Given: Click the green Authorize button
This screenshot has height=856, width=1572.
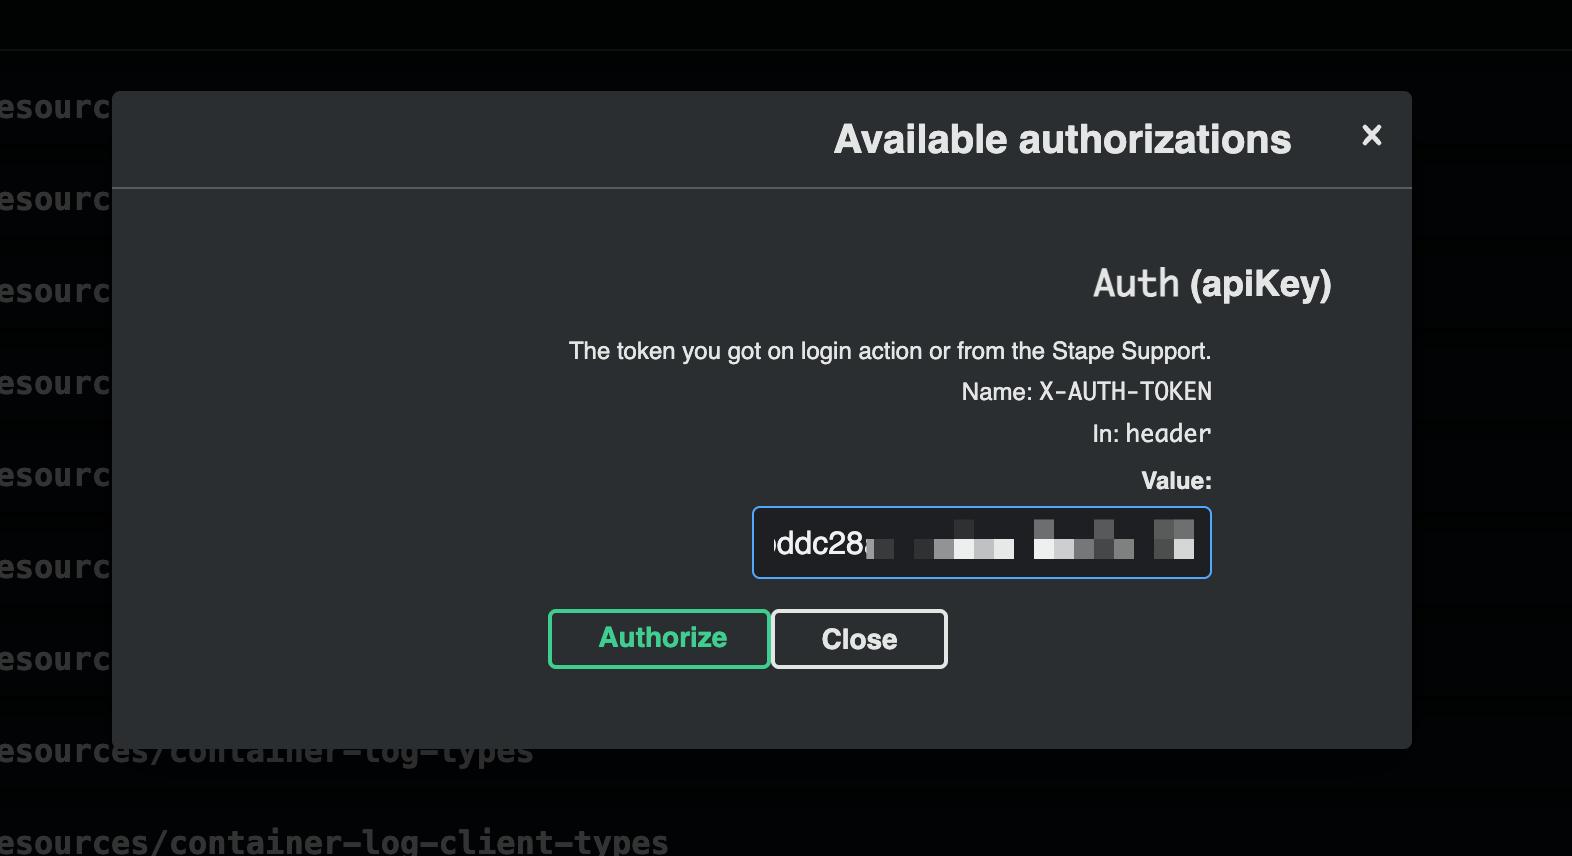Looking at the screenshot, I should (x=659, y=639).
